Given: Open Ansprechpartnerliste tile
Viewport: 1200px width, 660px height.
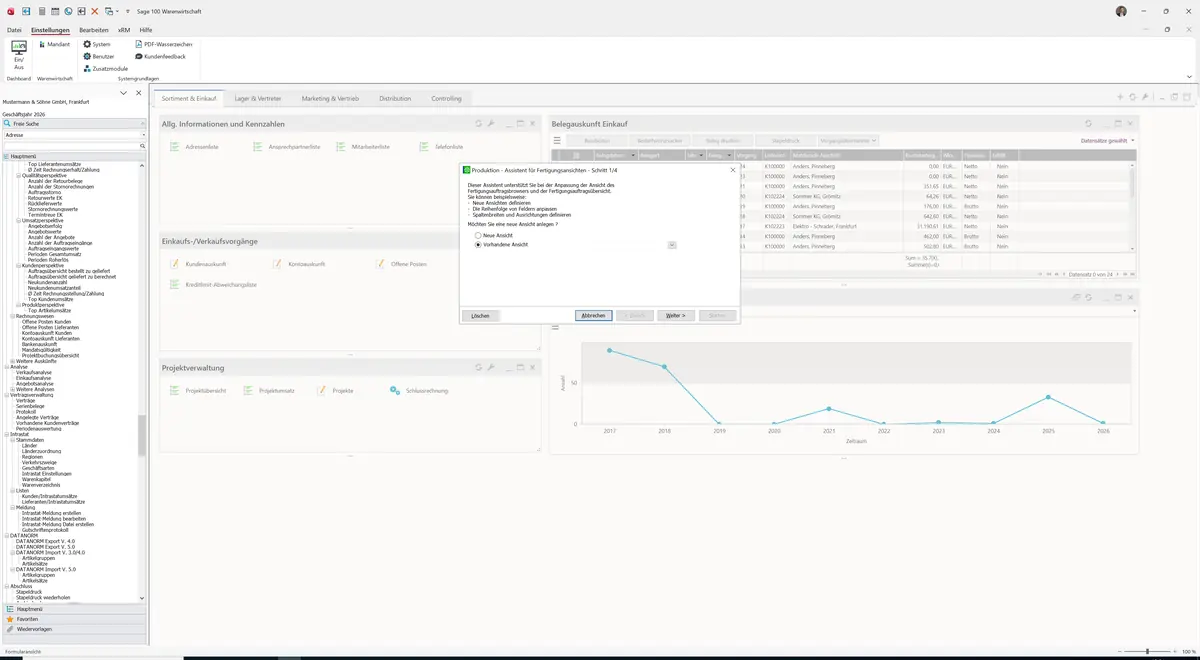Looking at the screenshot, I should (286, 147).
